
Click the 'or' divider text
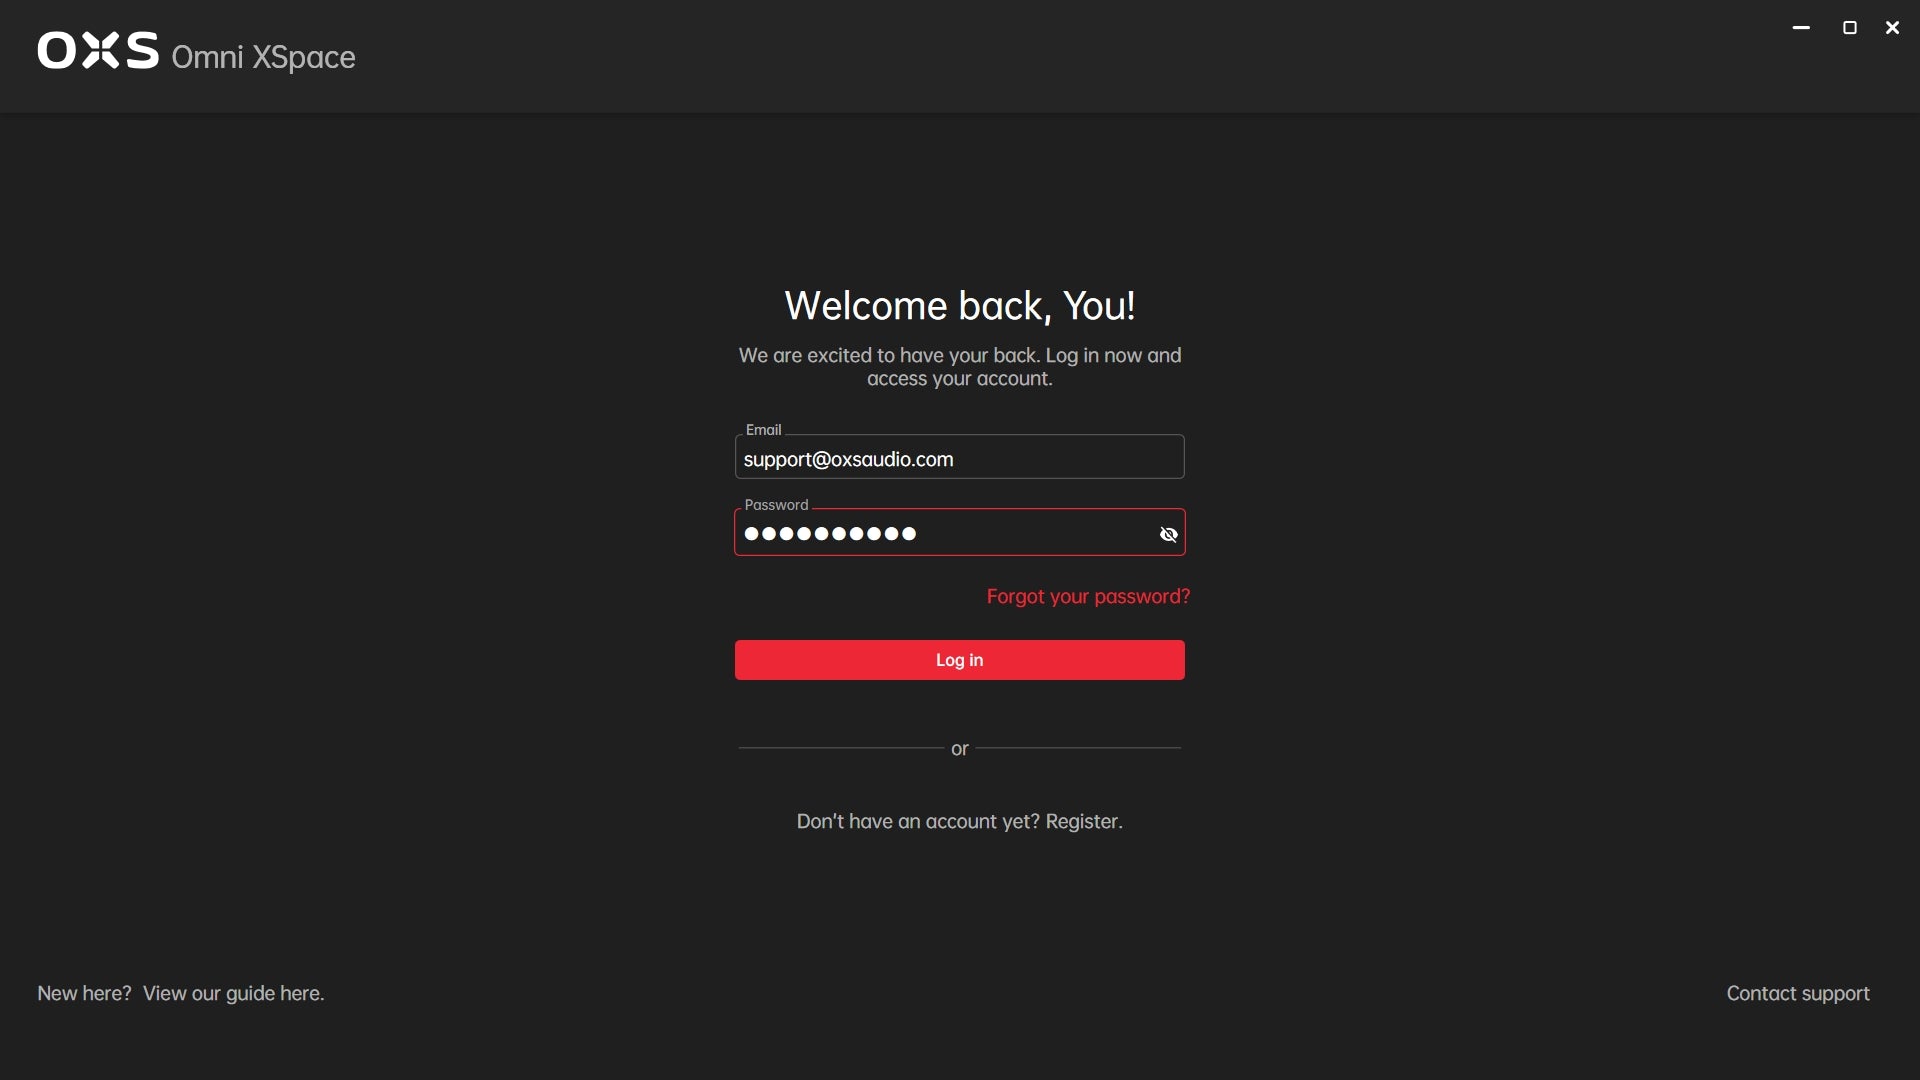click(959, 749)
